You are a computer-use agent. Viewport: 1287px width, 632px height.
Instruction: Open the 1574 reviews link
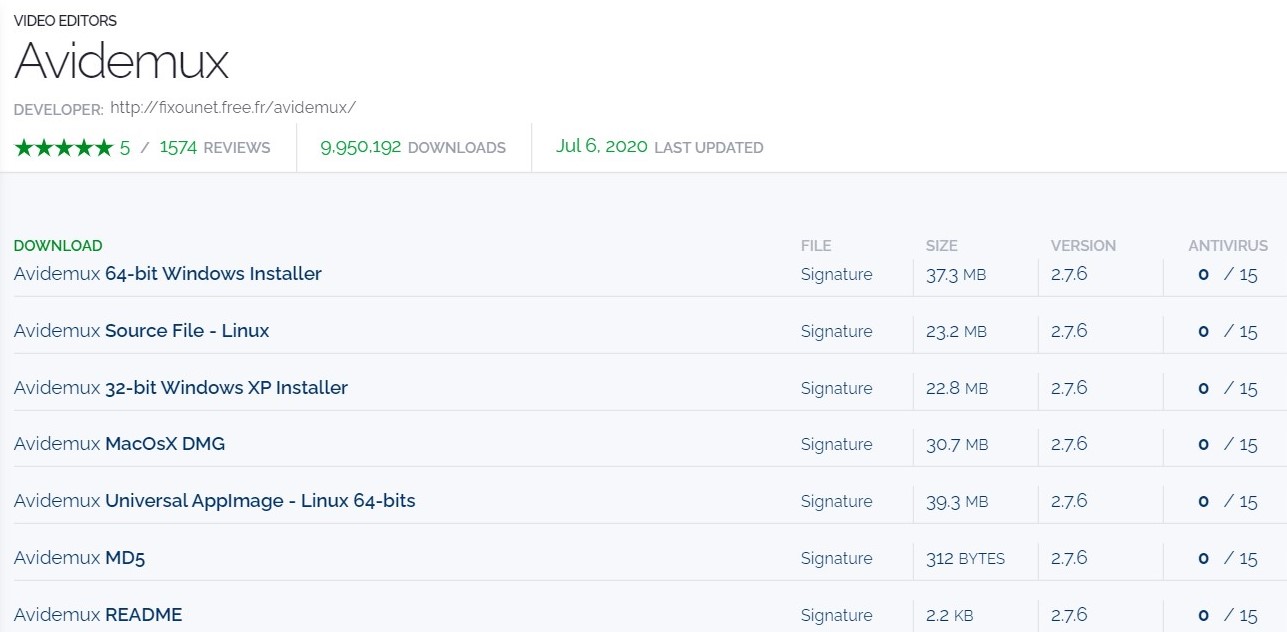coord(214,148)
